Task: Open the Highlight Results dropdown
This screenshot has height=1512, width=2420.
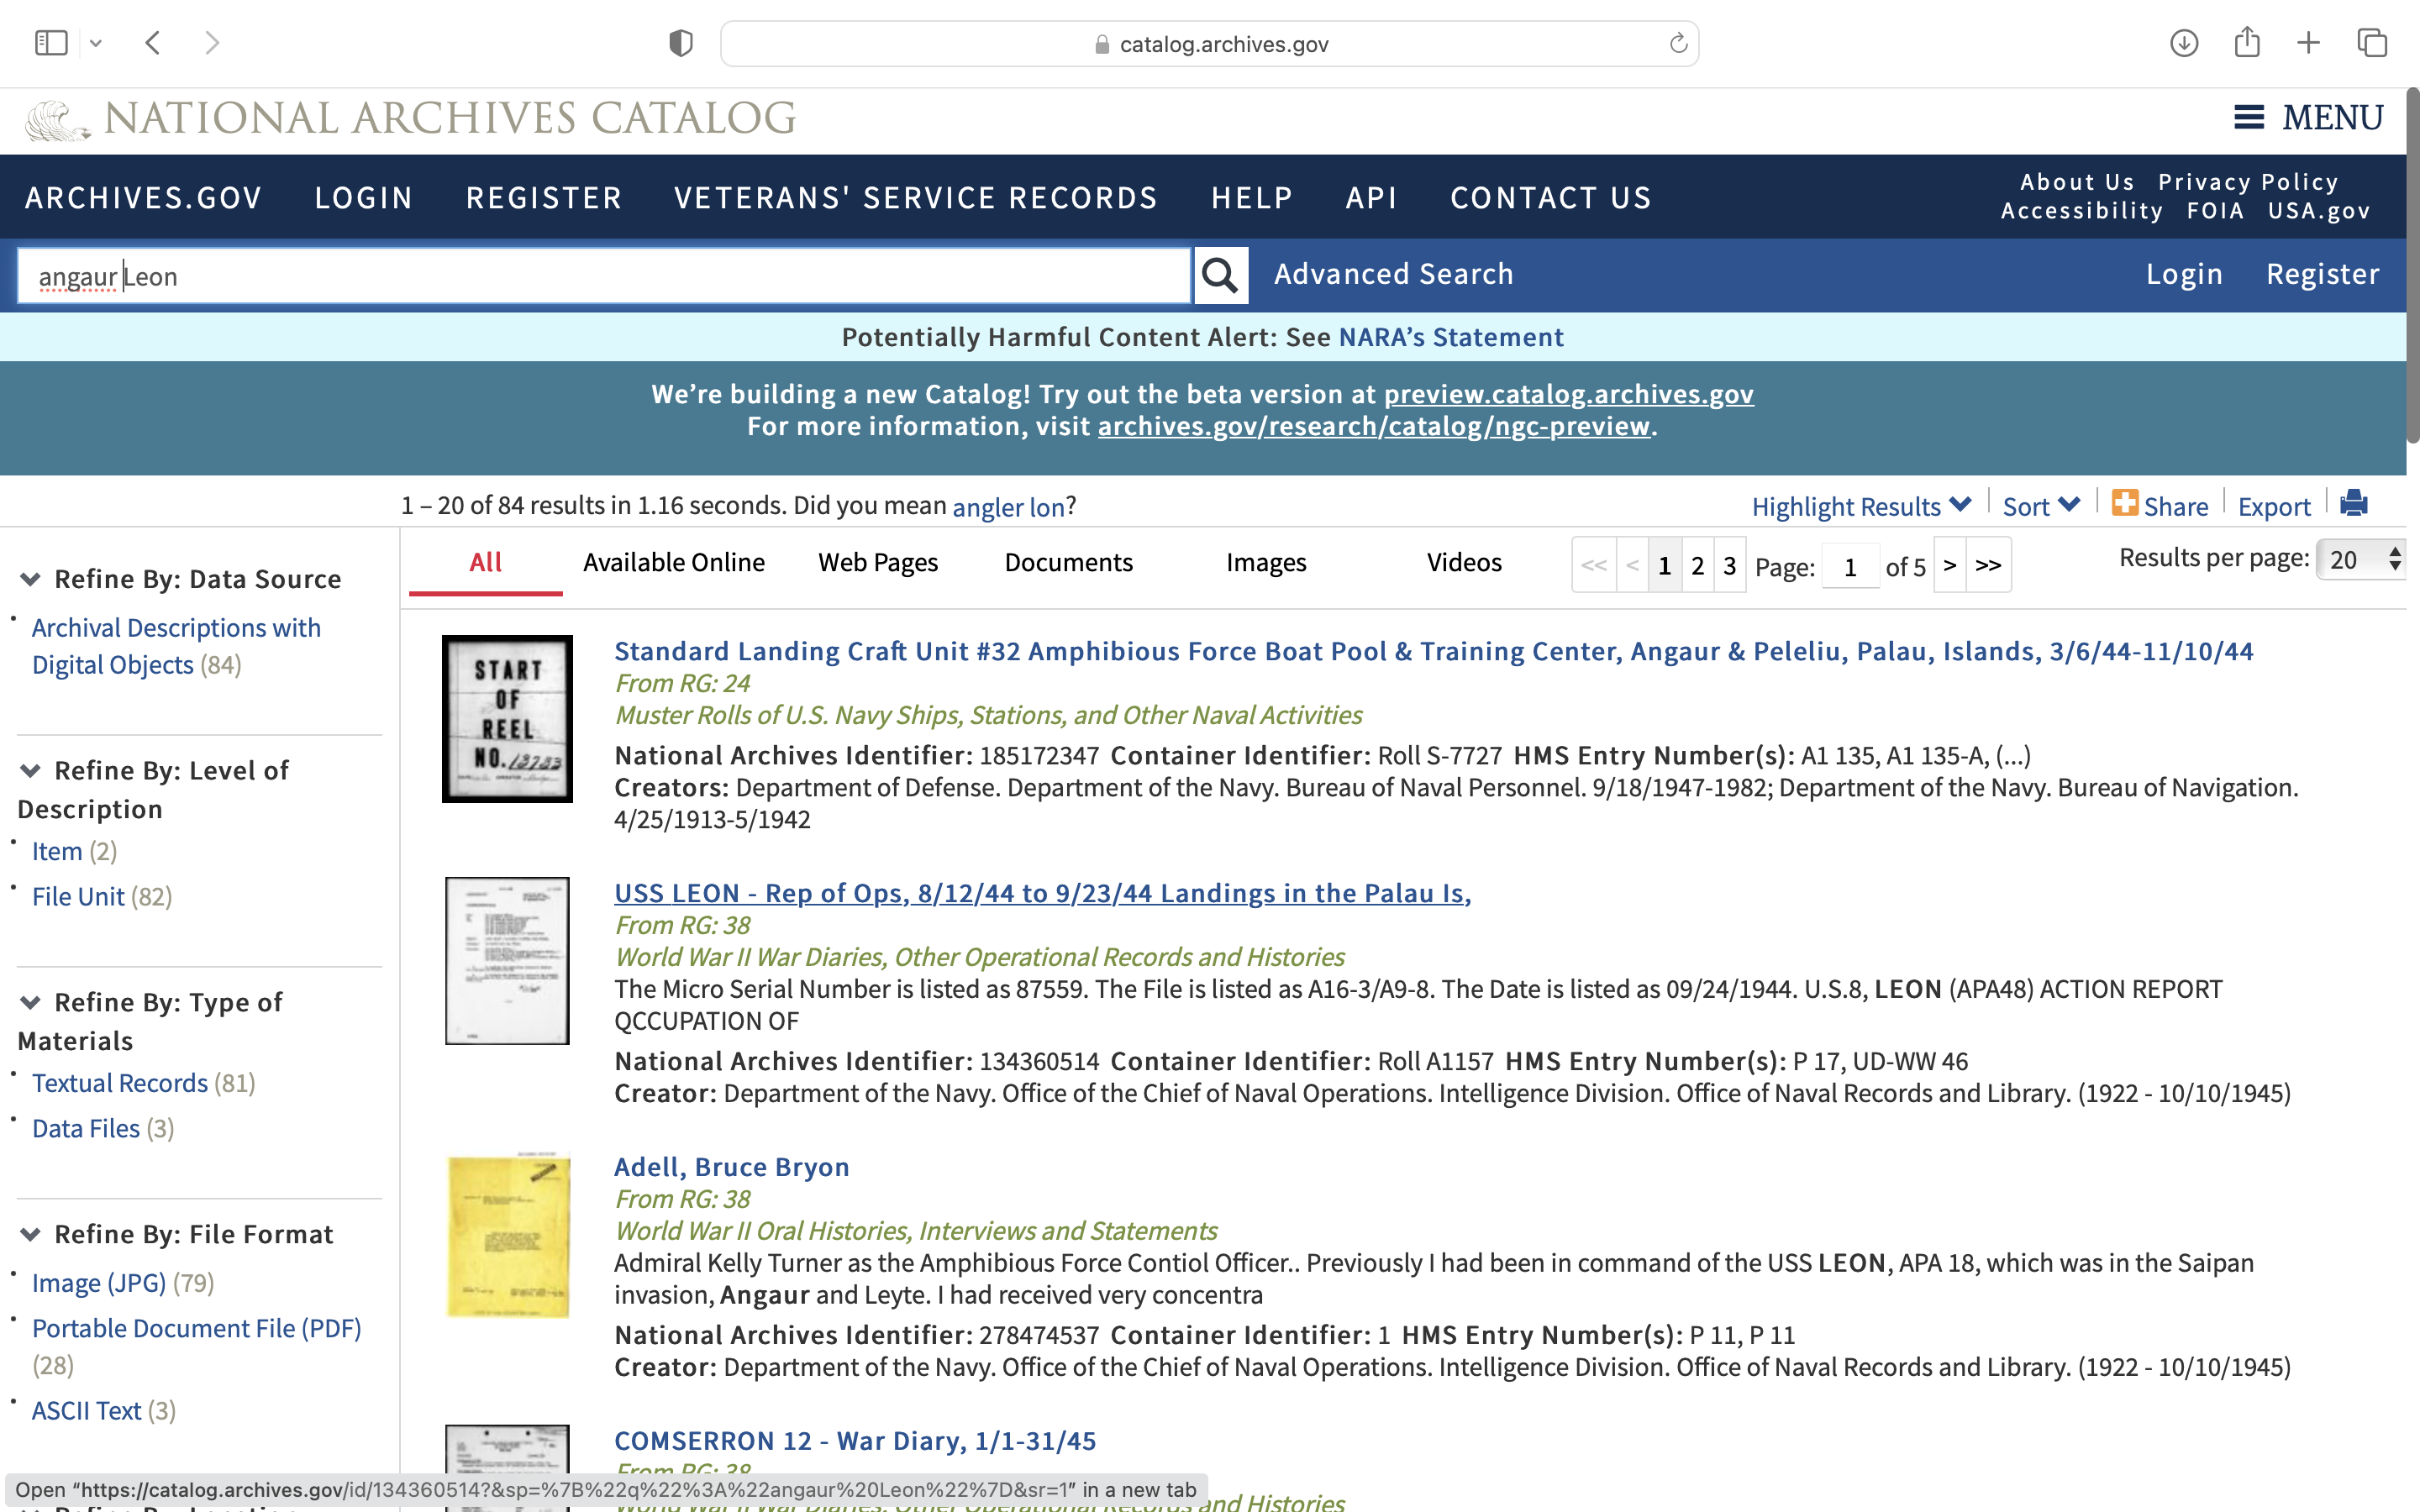Action: 1860,506
